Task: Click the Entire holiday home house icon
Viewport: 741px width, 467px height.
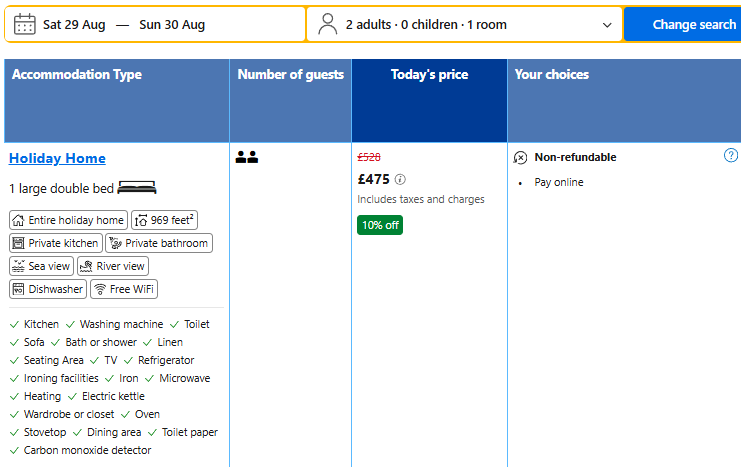Action: pyautogui.click(x=18, y=220)
